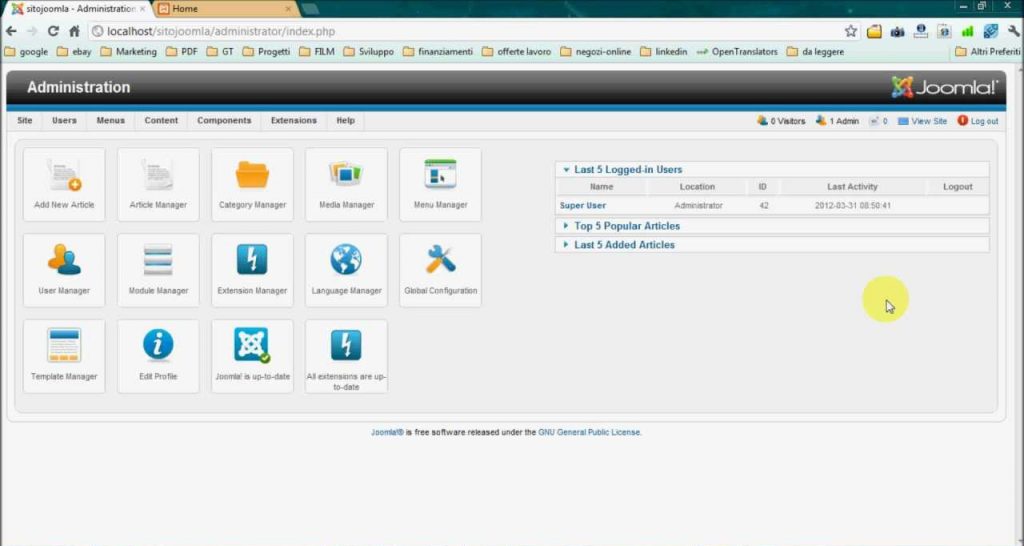Click All extensions are up-to-date icon
Image resolution: width=1024 pixels, height=546 pixels.
click(x=346, y=356)
